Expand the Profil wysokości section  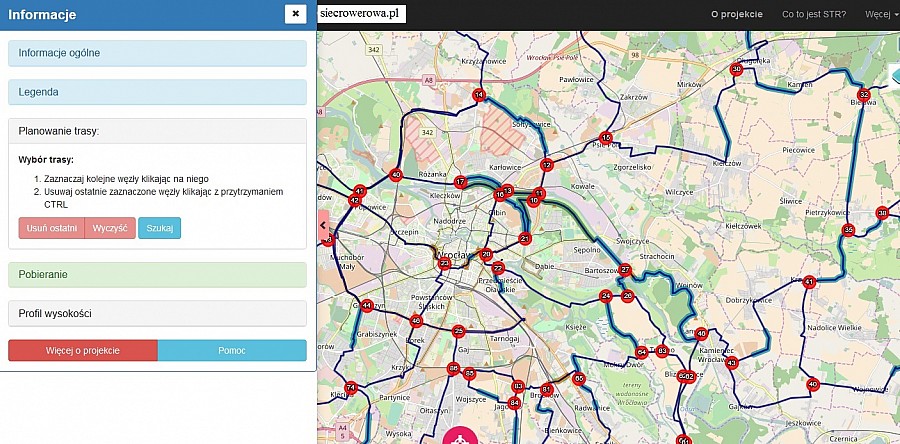click(157, 314)
